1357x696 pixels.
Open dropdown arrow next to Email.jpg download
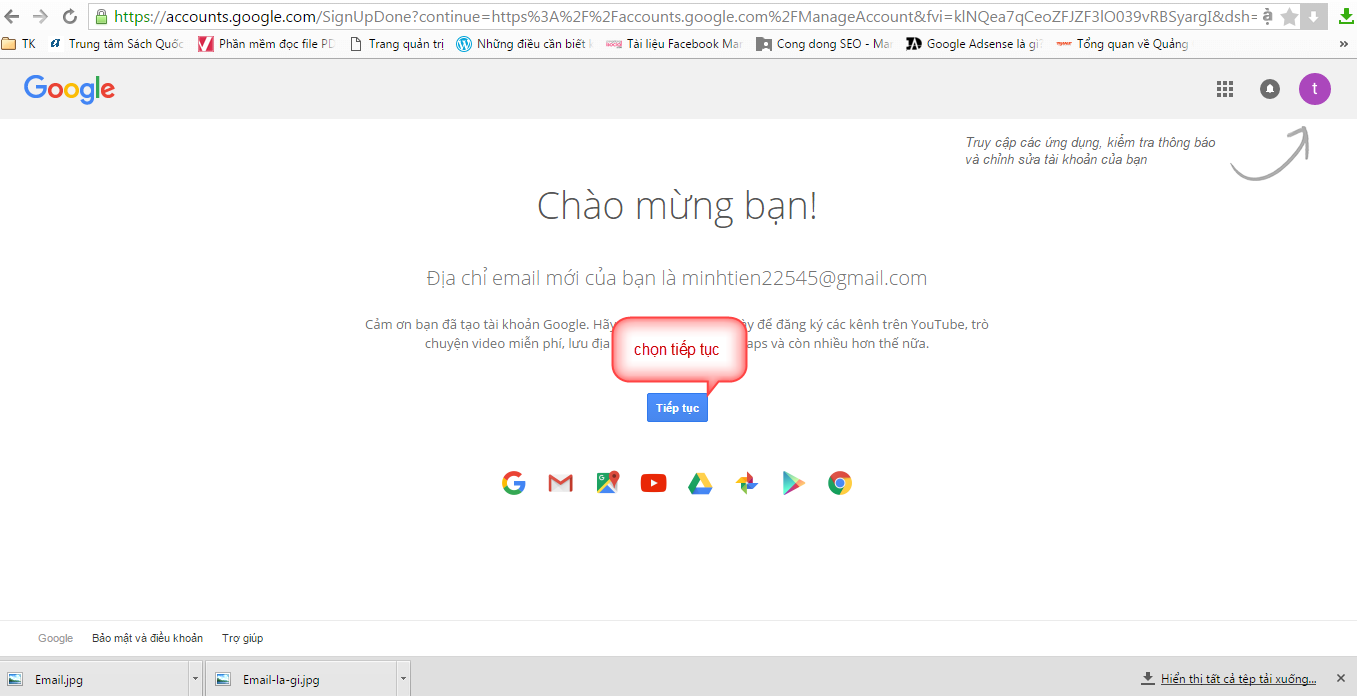194,678
